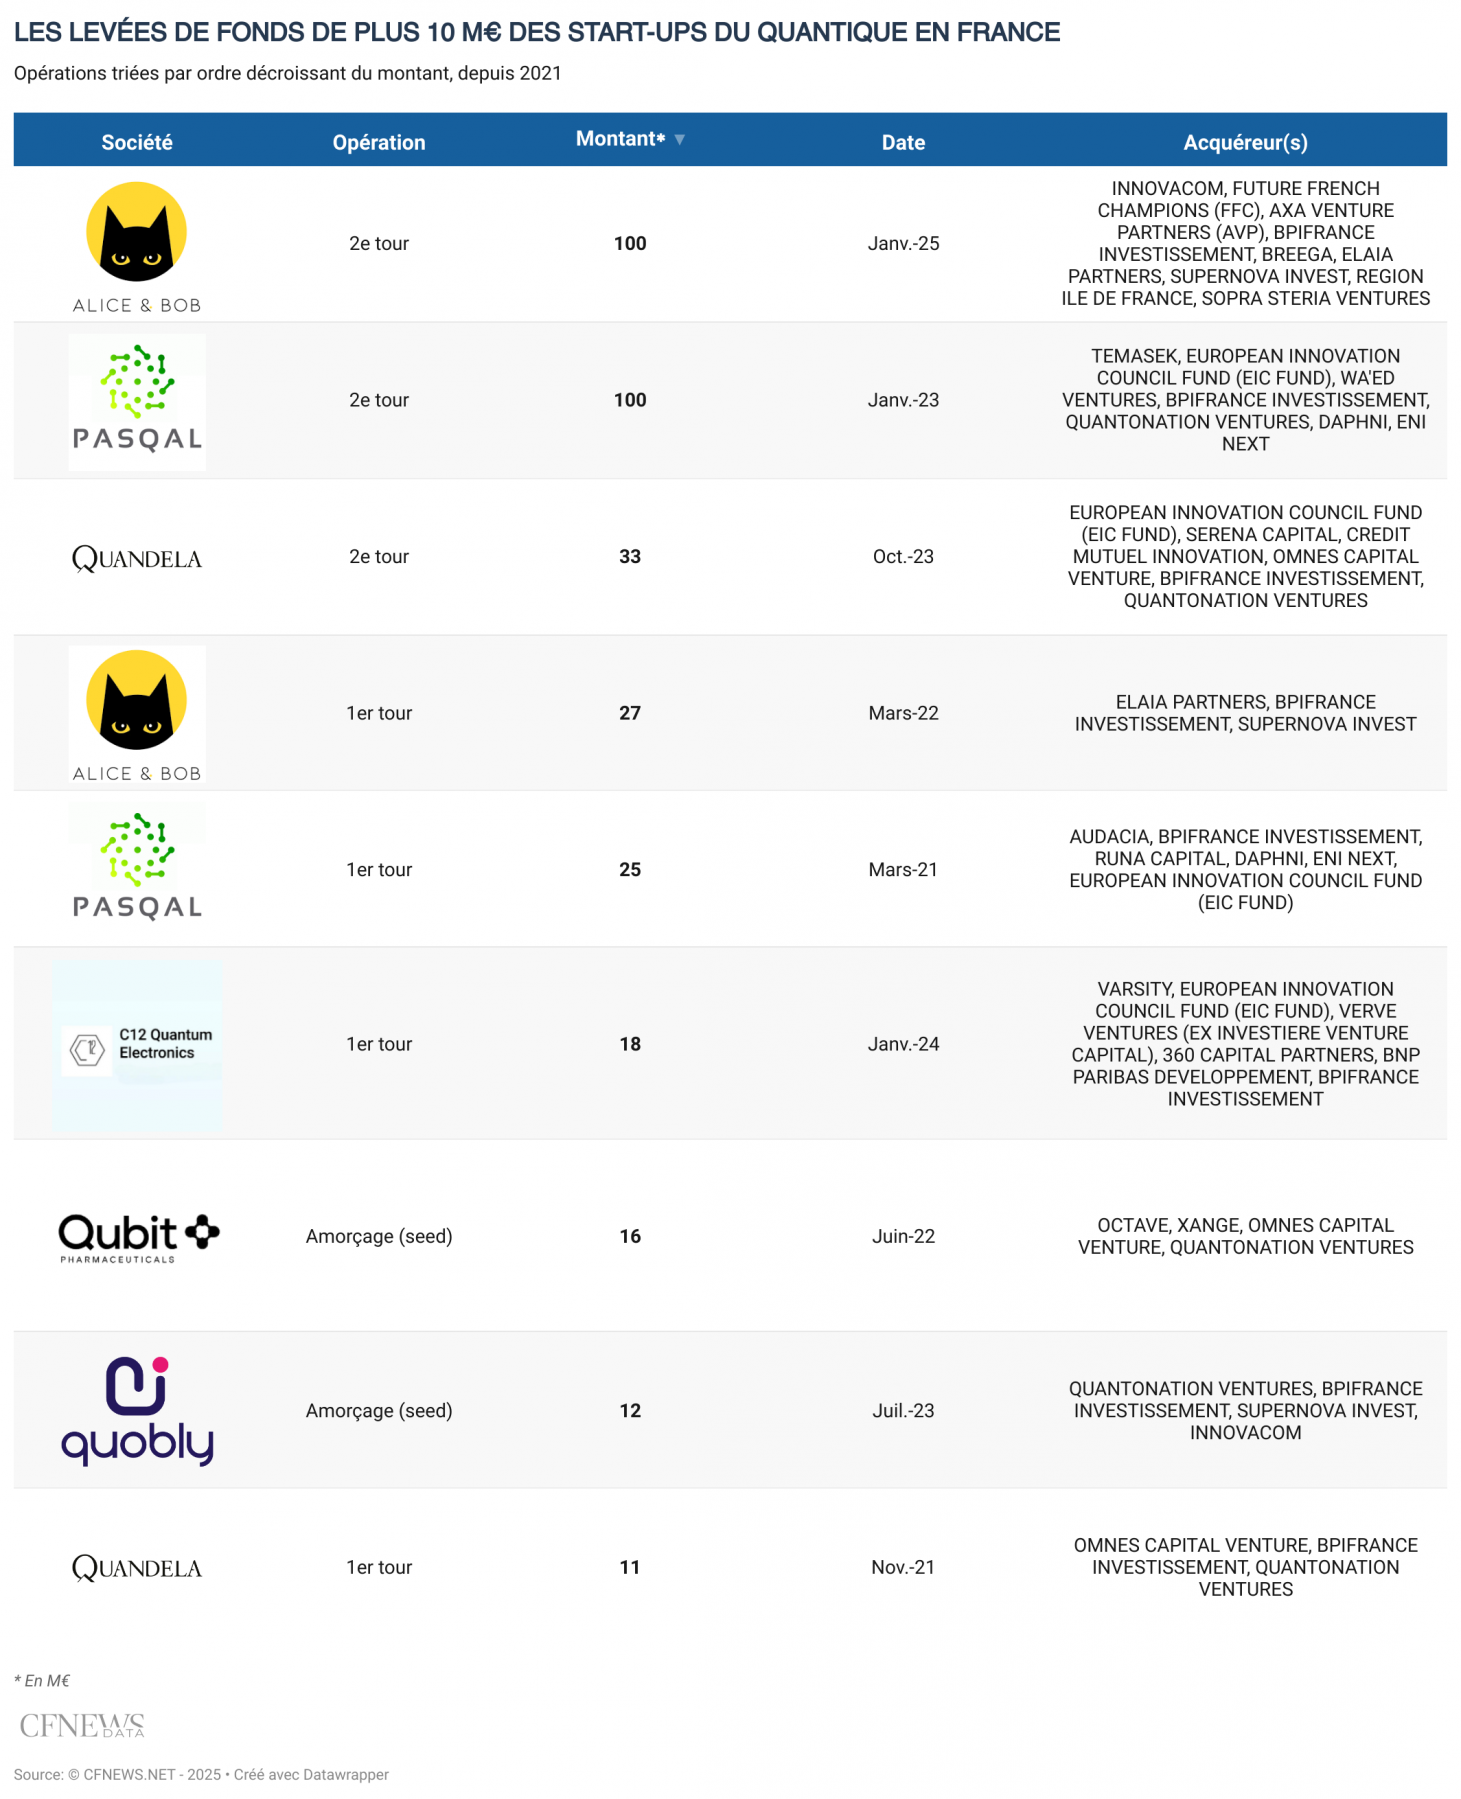Viewport: 1461px width, 1799px height.
Task: Click the Alice & Bob logo in the Mars-22 row
Action: point(137,714)
